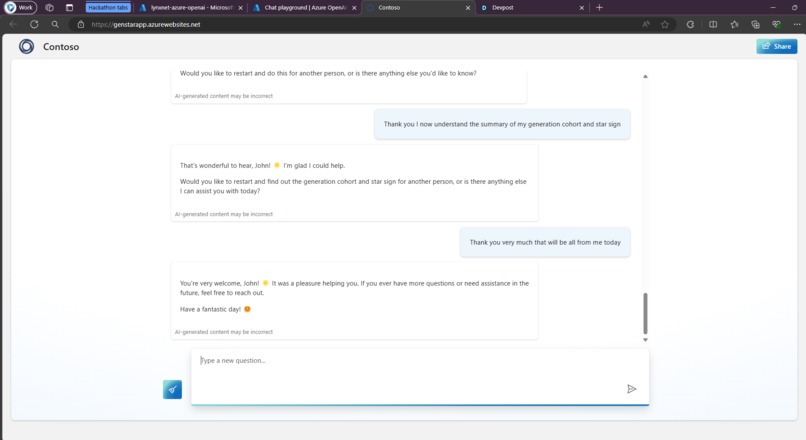Viewport: 806px width, 440px height.
Task: Click the address bar URL
Action: [146, 24]
